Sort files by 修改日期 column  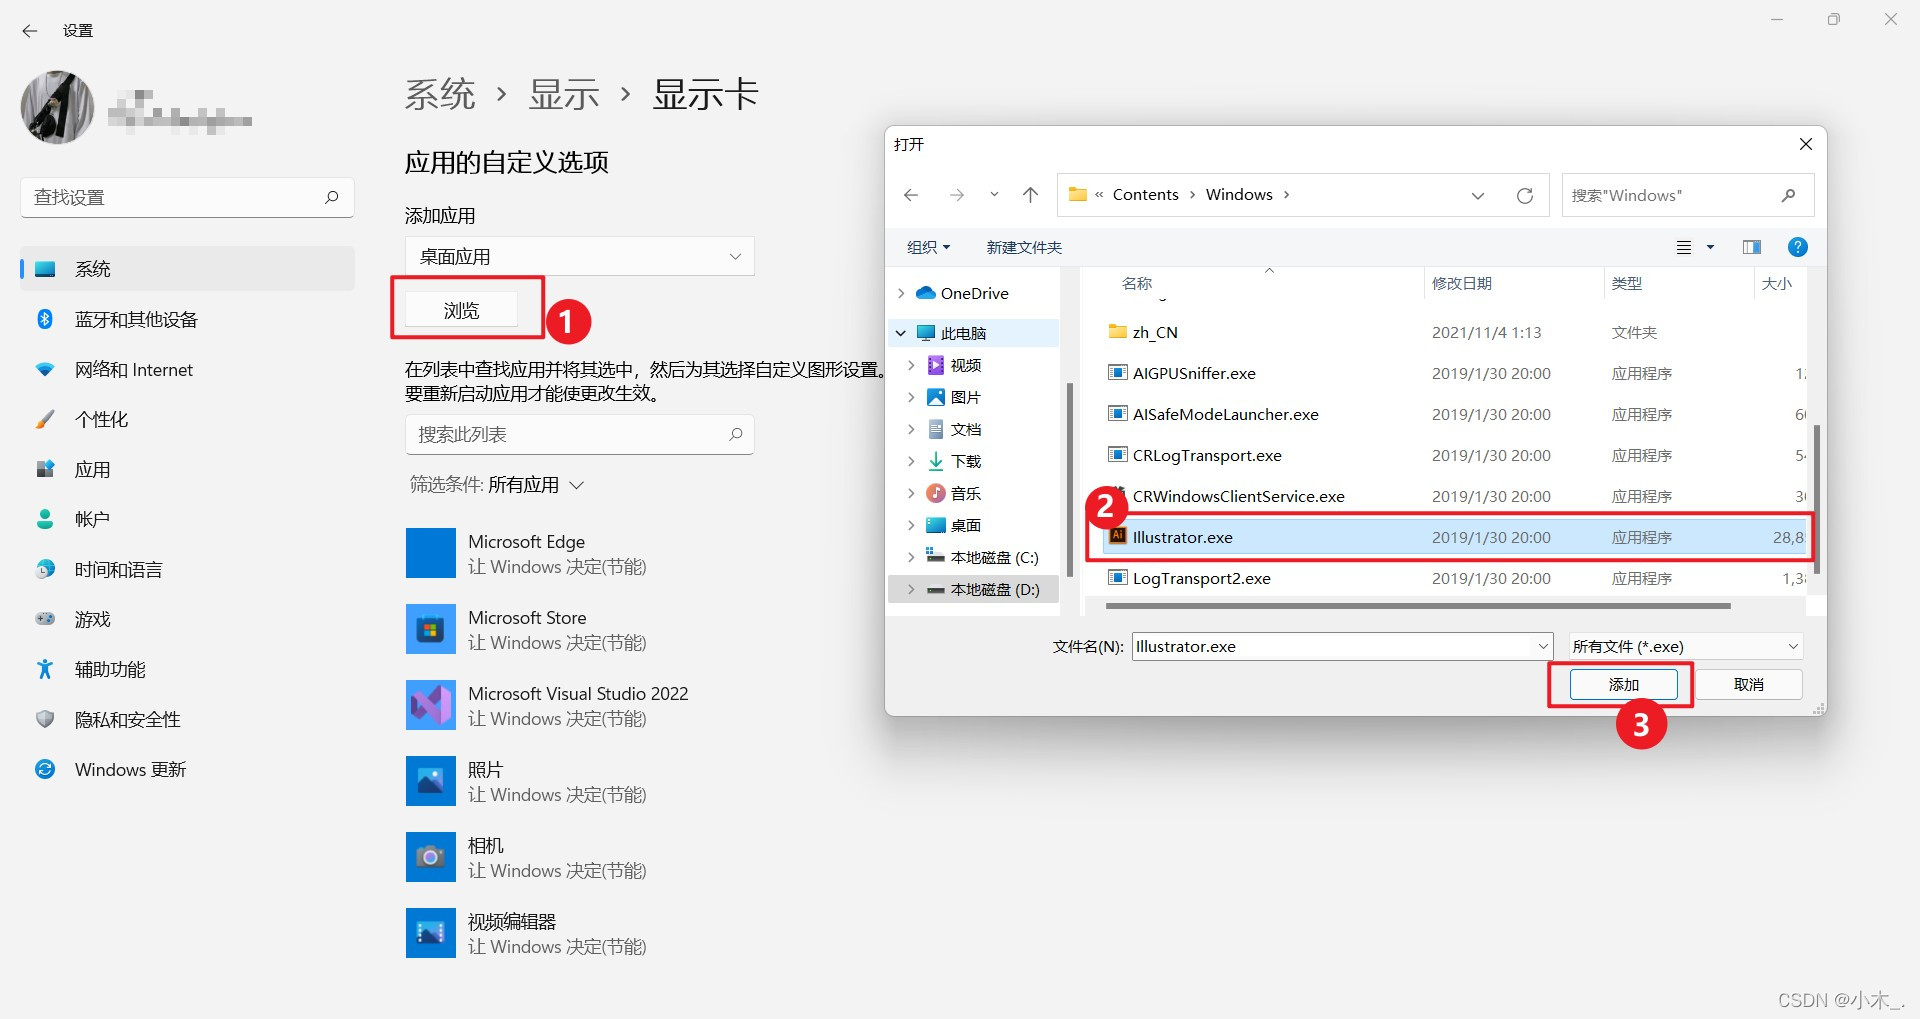click(1462, 283)
